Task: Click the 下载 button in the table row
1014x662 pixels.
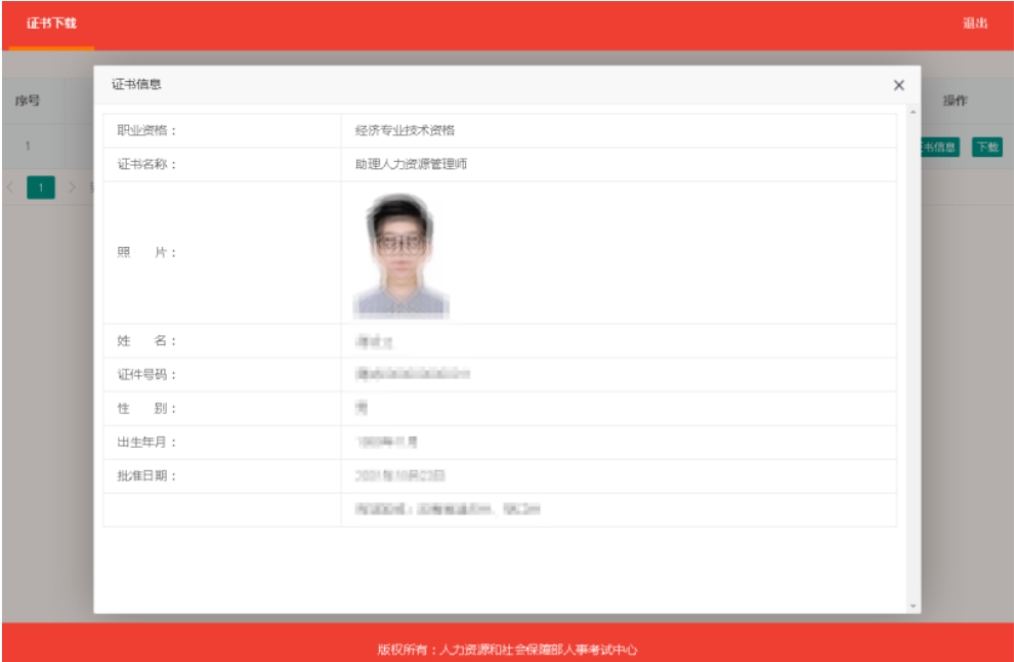Action: coord(987,147)
